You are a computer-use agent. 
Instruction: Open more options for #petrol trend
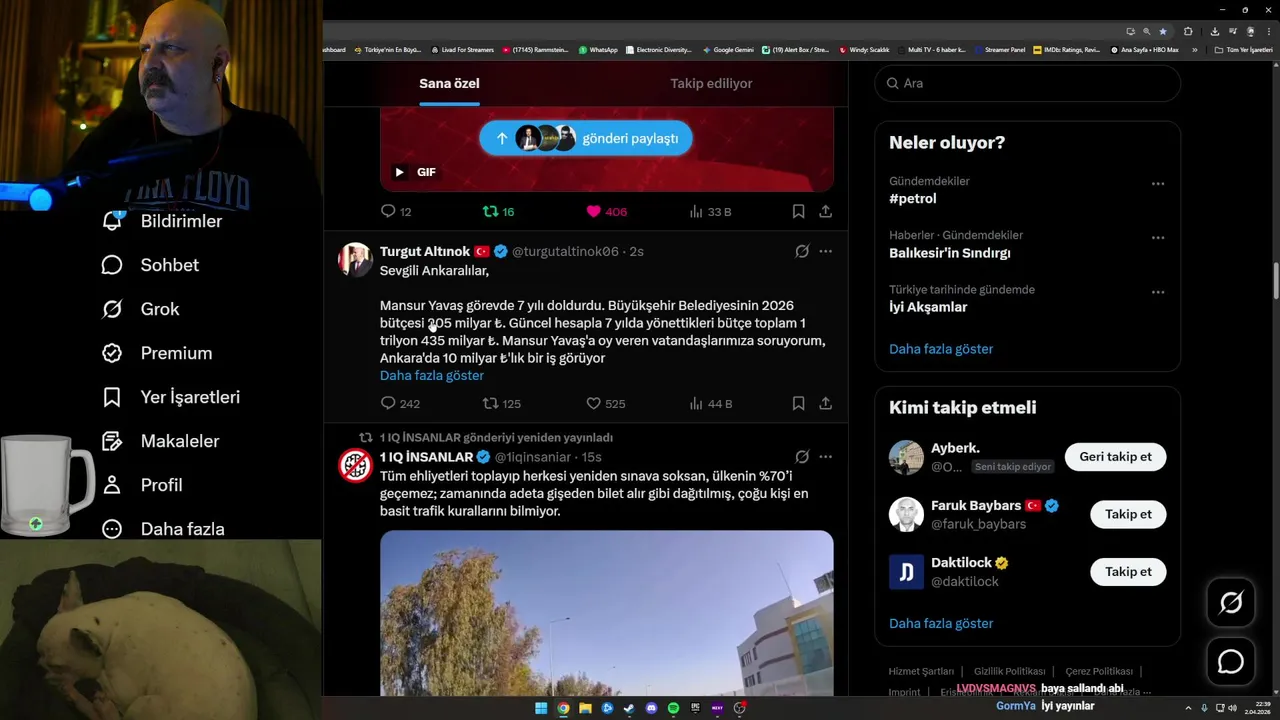coord(1157,184)
